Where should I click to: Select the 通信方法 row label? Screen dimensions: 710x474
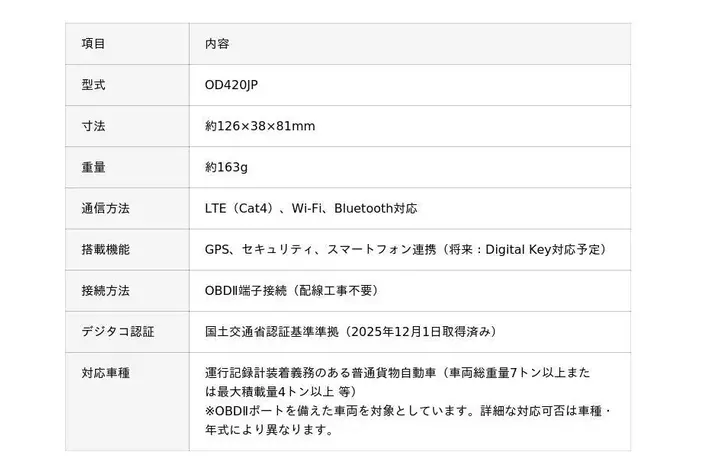click(x=105, y=208)
